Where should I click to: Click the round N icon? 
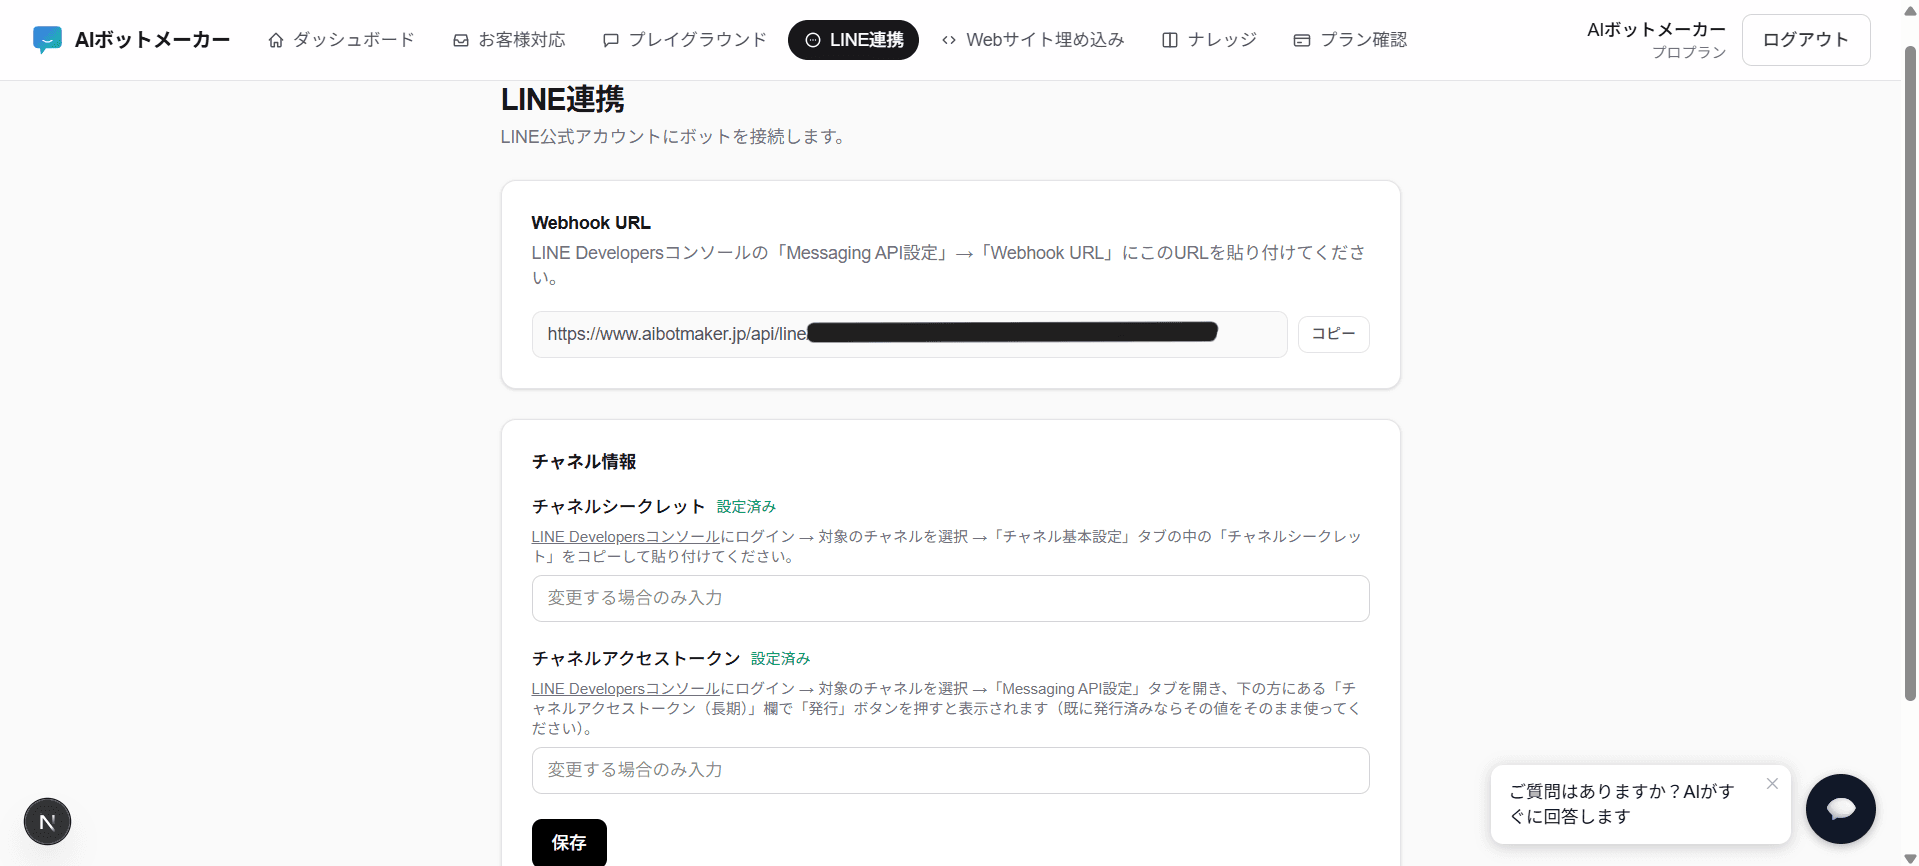coord(47,822)
